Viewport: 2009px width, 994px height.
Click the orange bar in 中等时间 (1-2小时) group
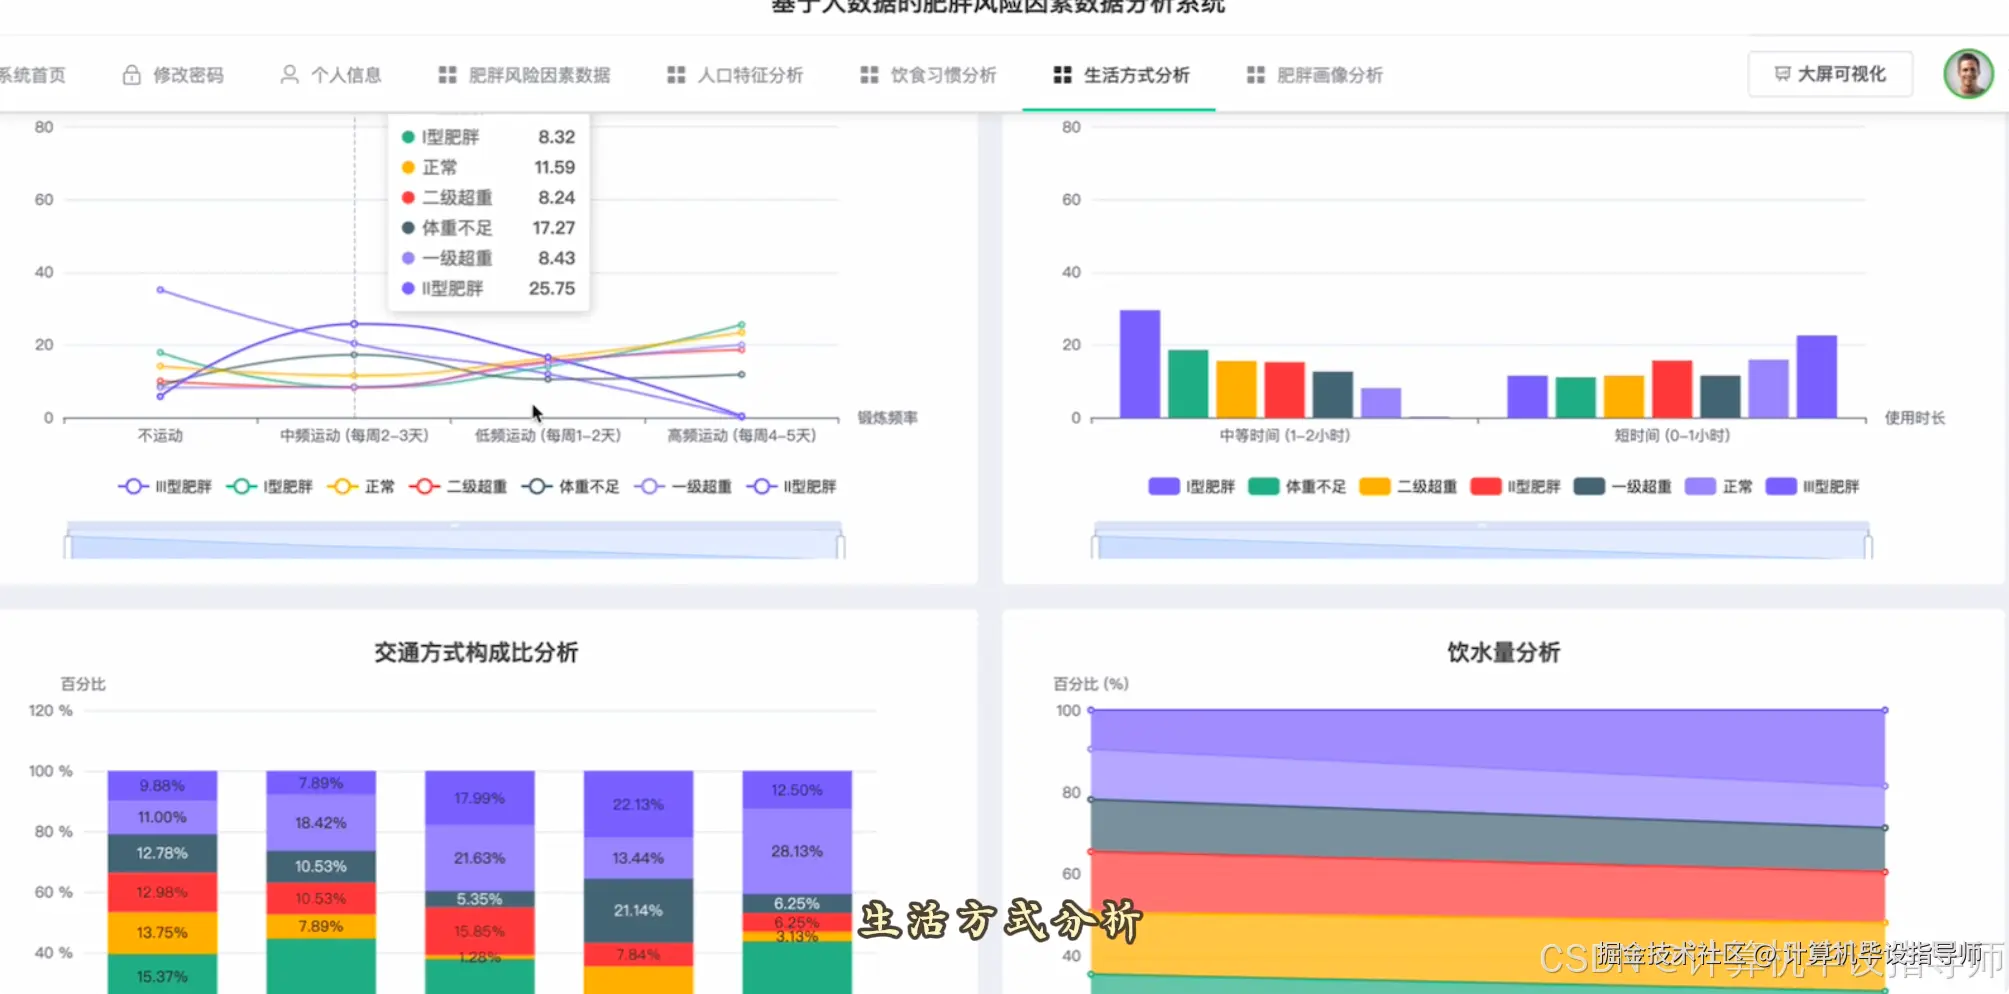click(x=1236, y=390)
